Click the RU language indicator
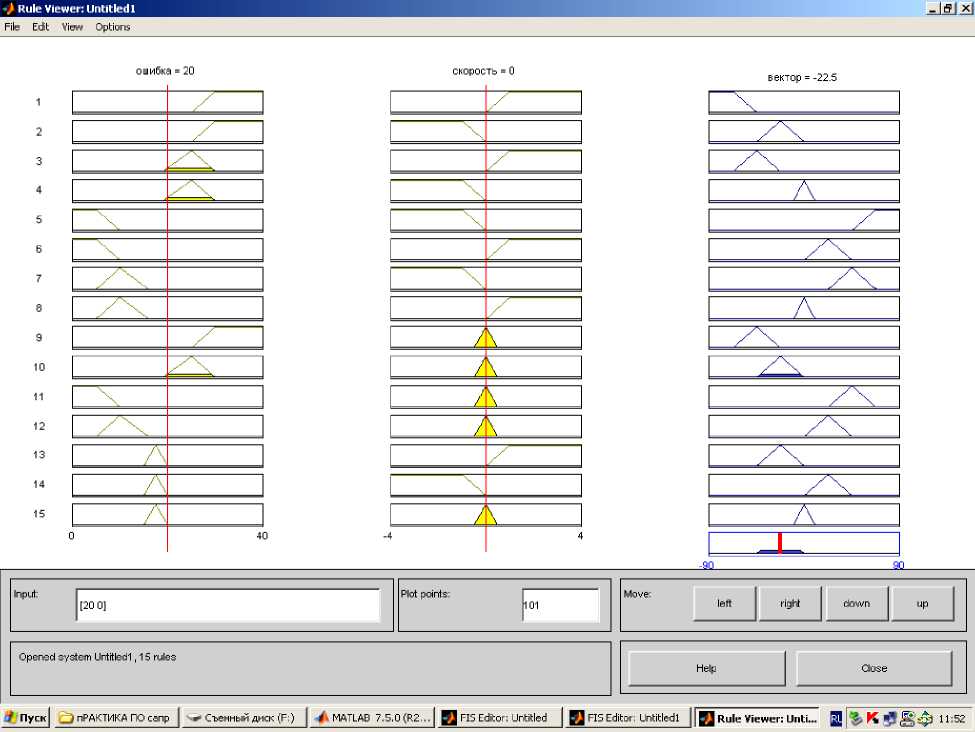The image size is (975, 732). [x=835, y=718]
